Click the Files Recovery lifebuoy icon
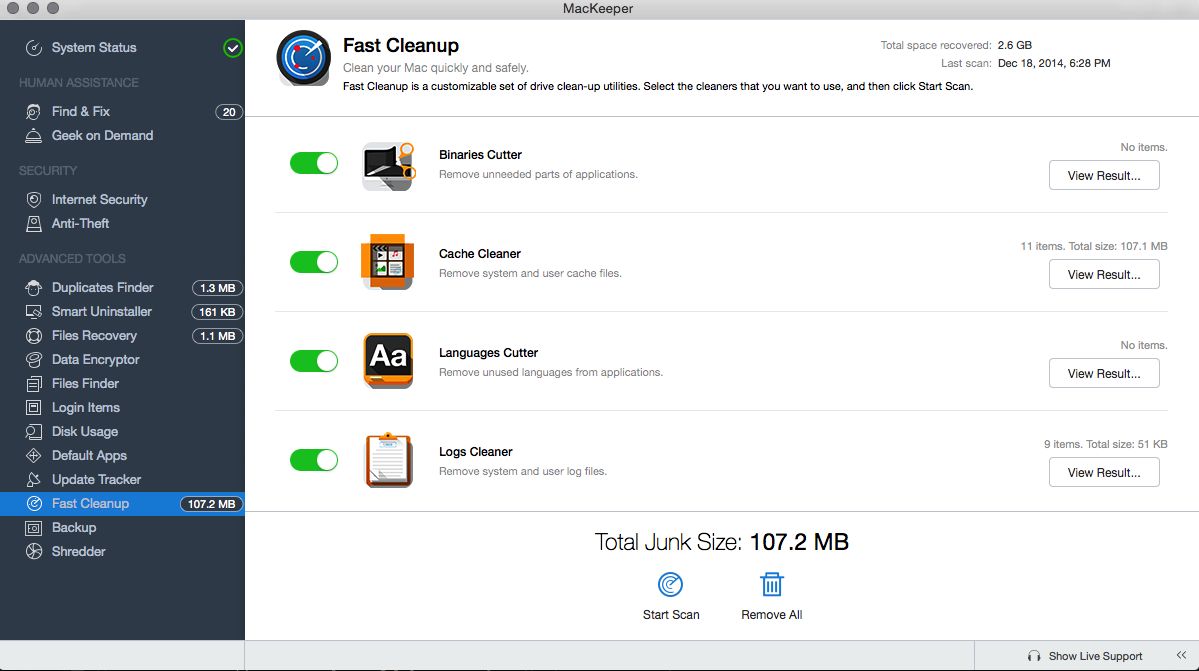The width and height of the screenshot is (1199, 671). click(34, 336)
